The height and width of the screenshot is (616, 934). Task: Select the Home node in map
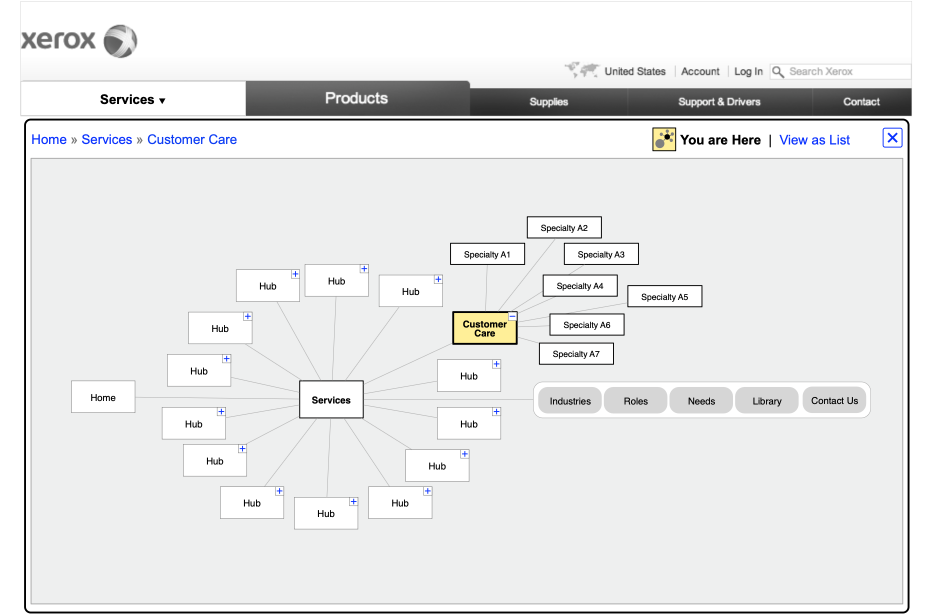[x=103, y=397]
